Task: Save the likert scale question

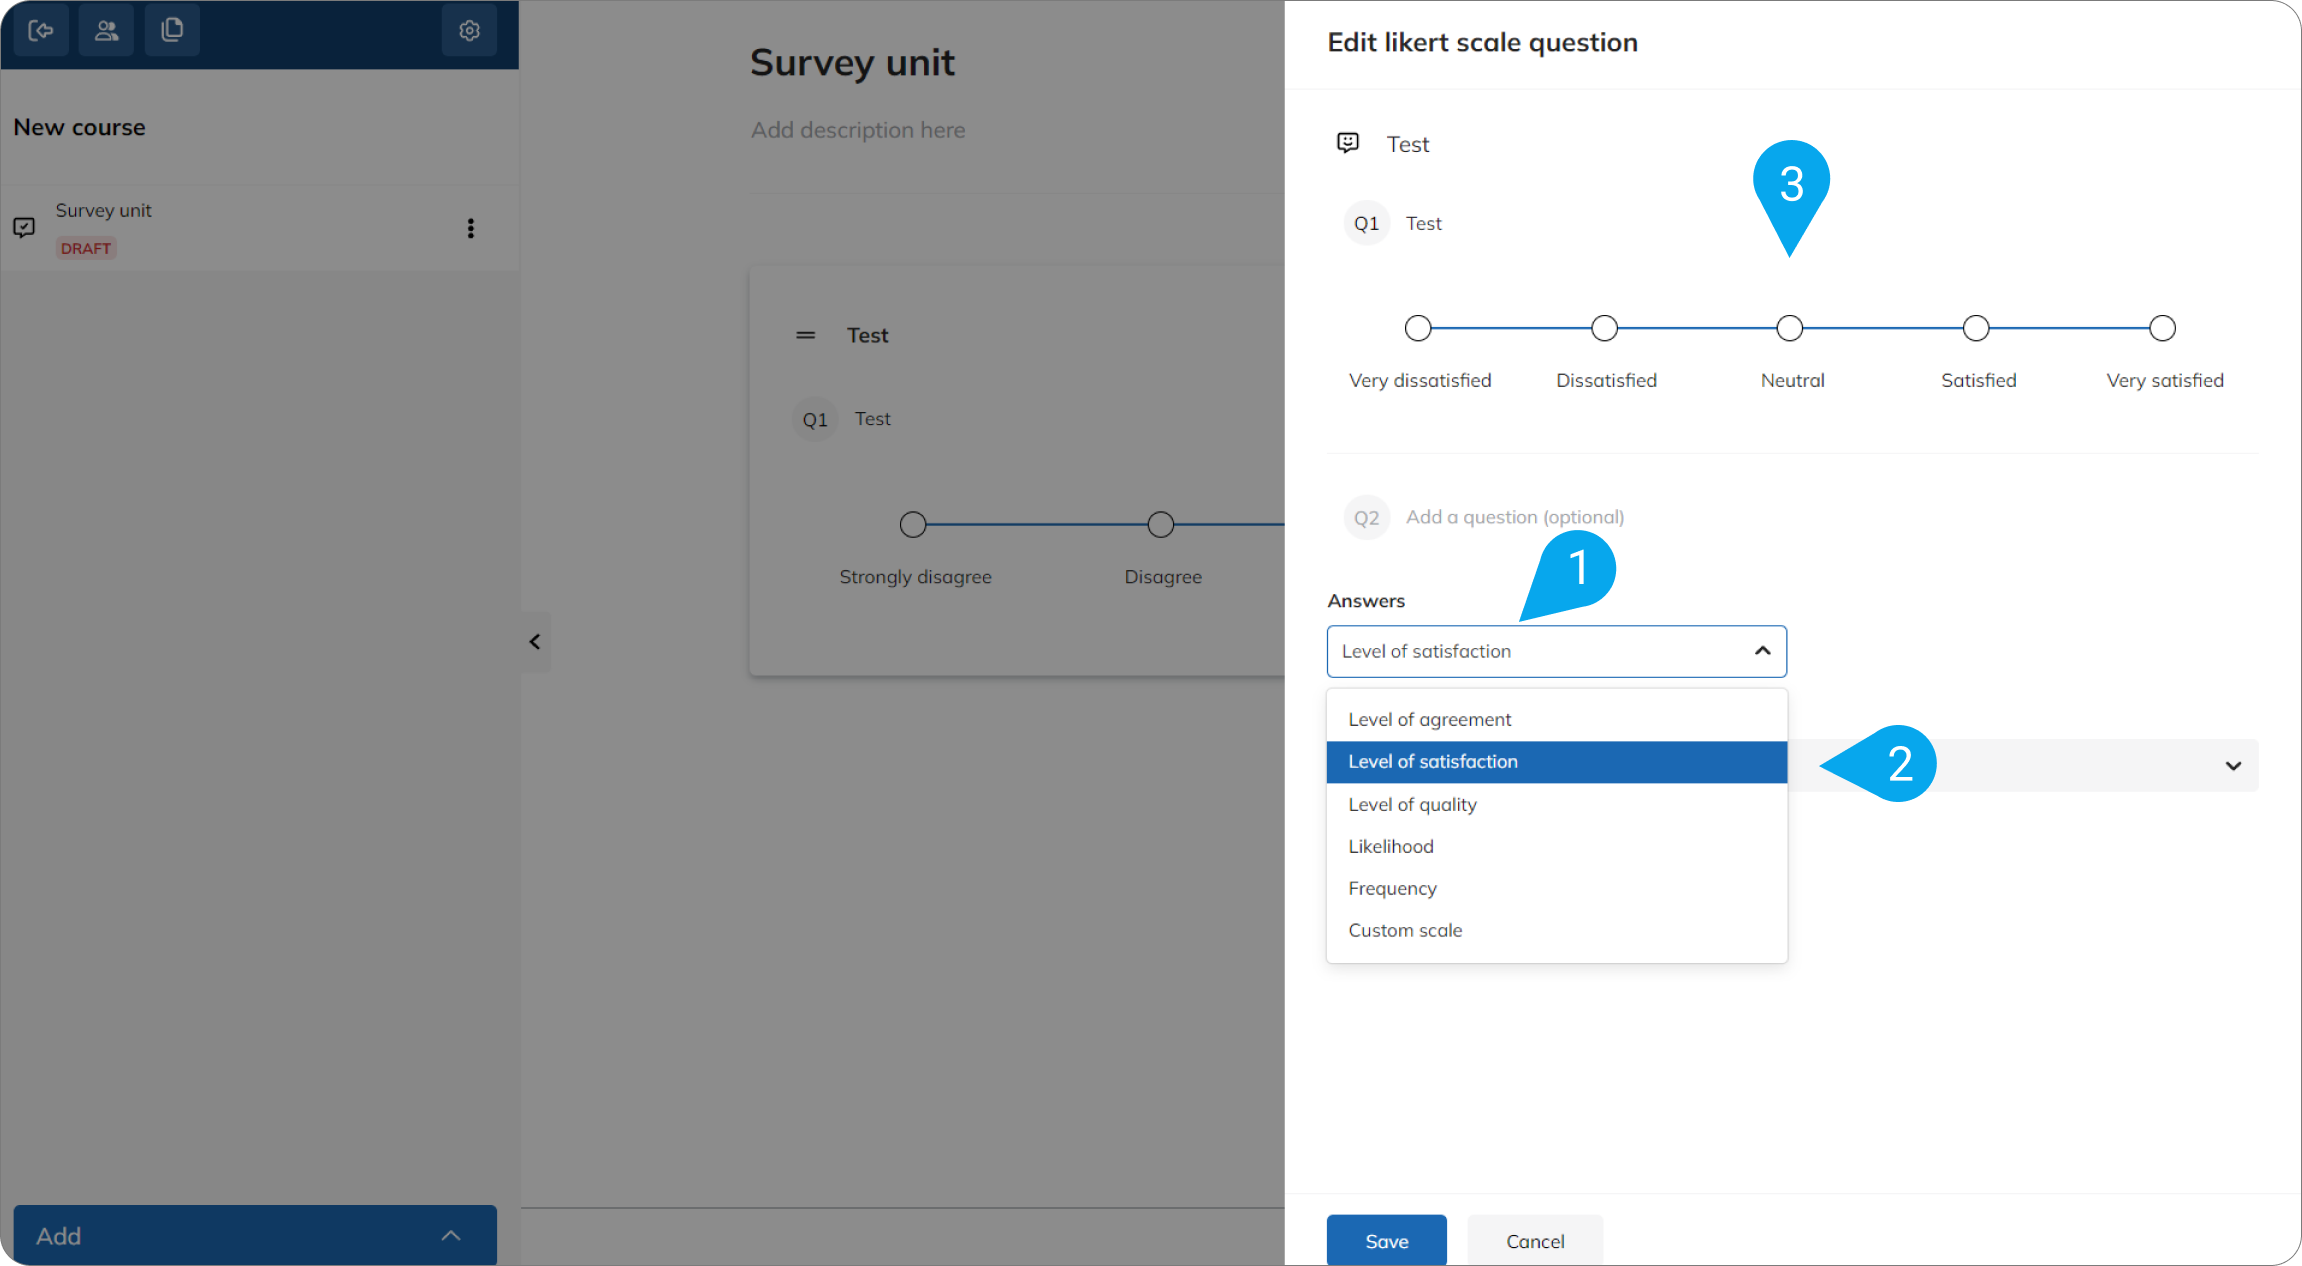Action: click(1386, 1241)
